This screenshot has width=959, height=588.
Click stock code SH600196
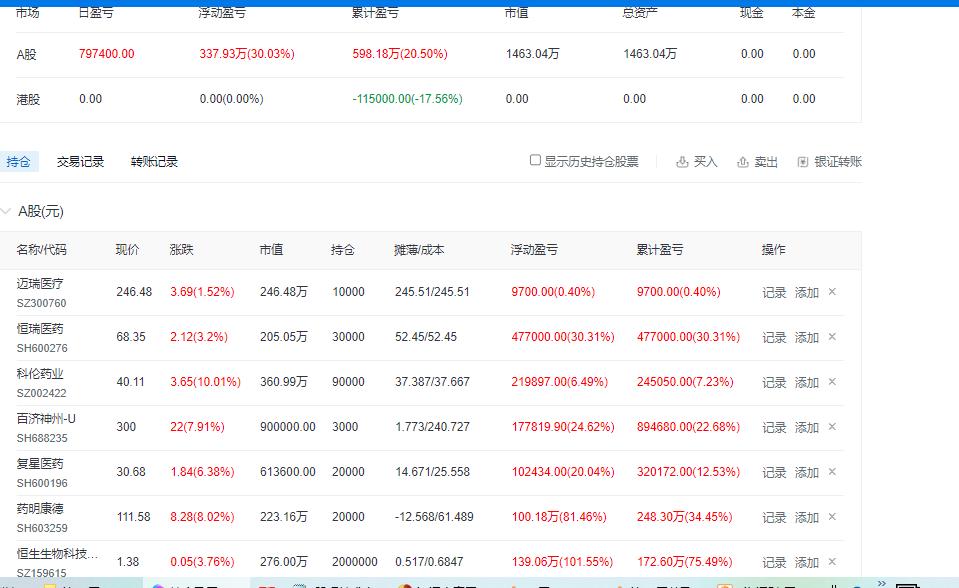pos(42,483)
